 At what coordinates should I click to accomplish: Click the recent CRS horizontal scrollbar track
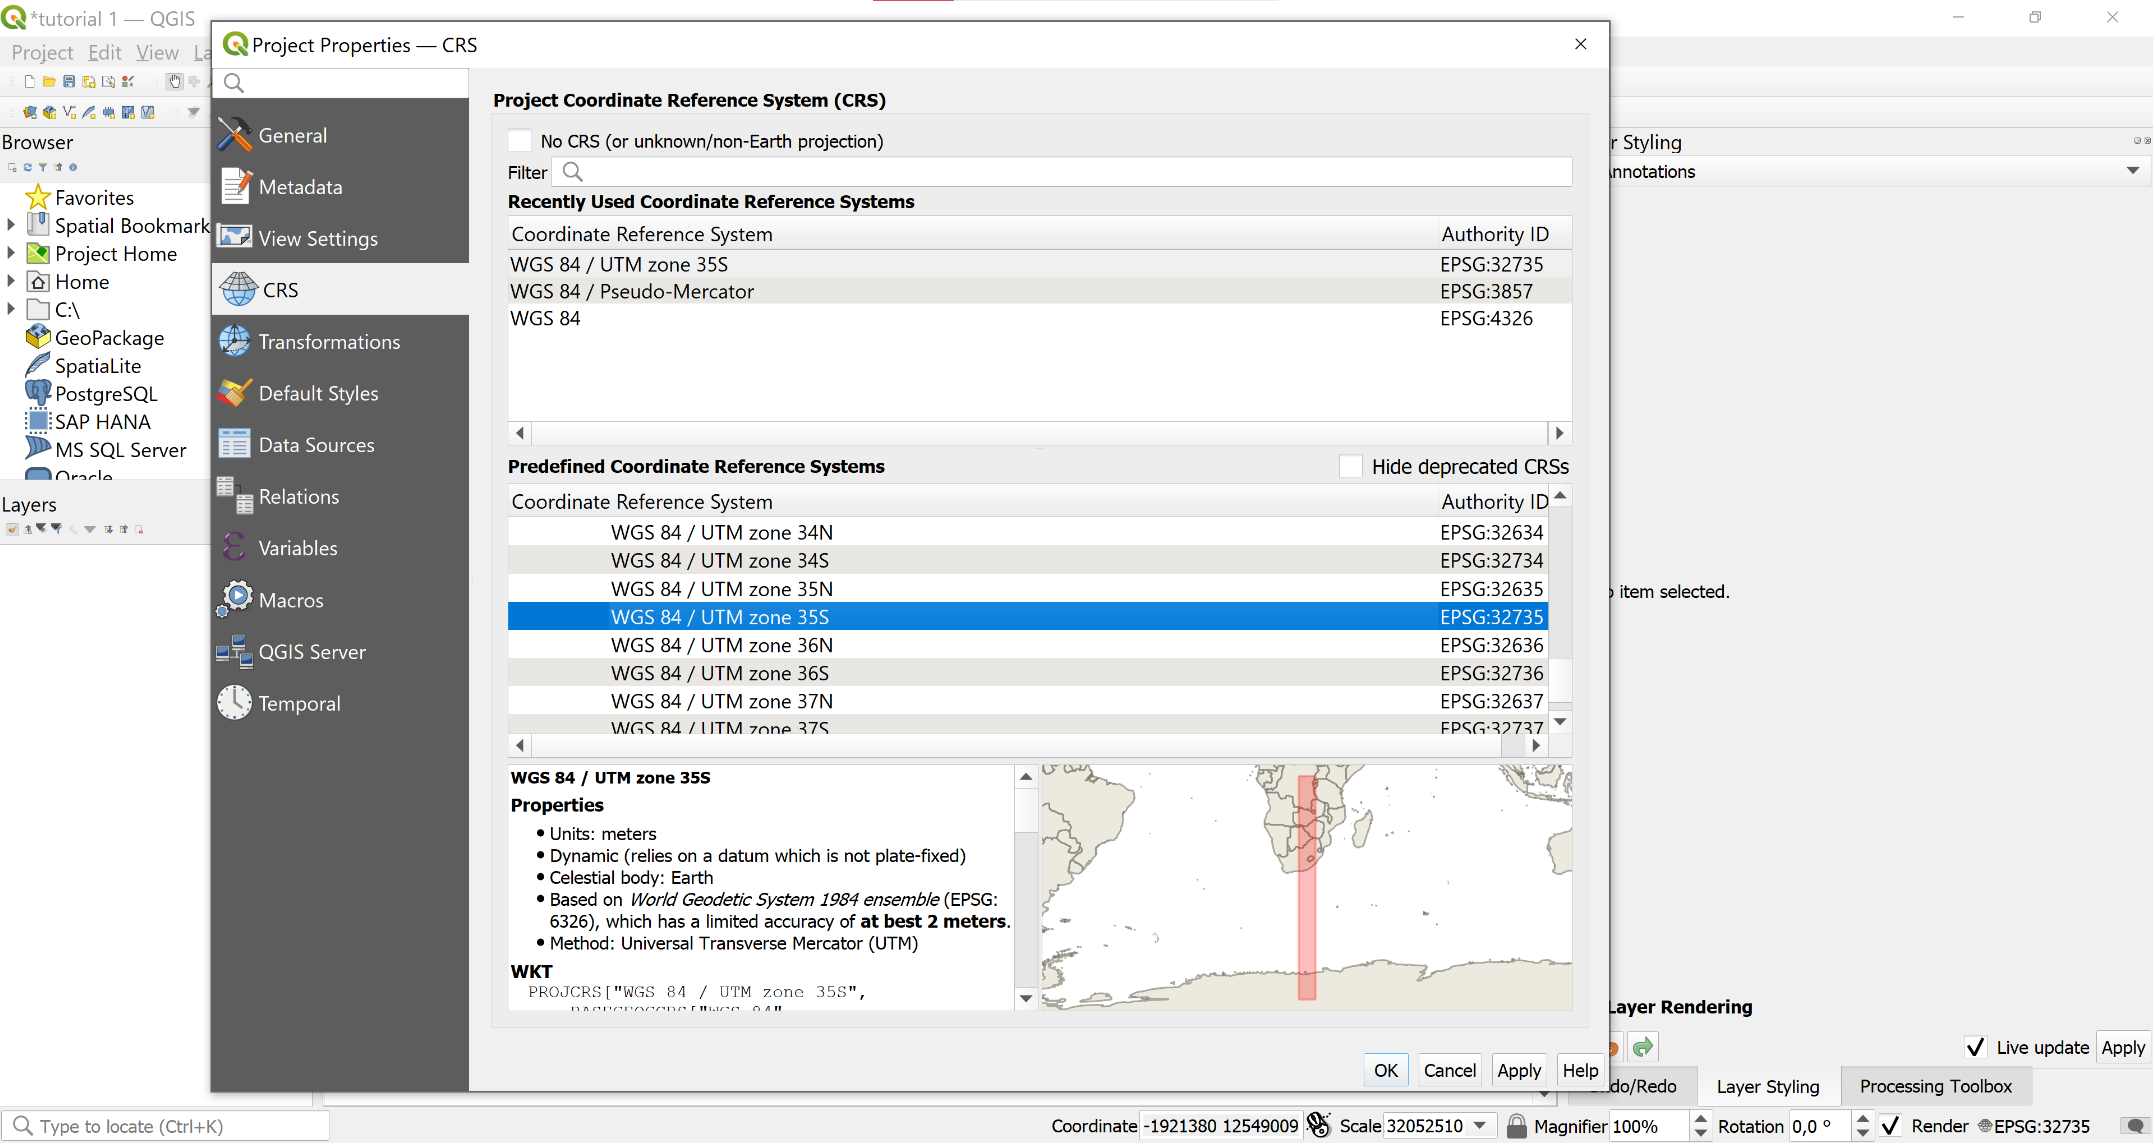click(1039, 433)
